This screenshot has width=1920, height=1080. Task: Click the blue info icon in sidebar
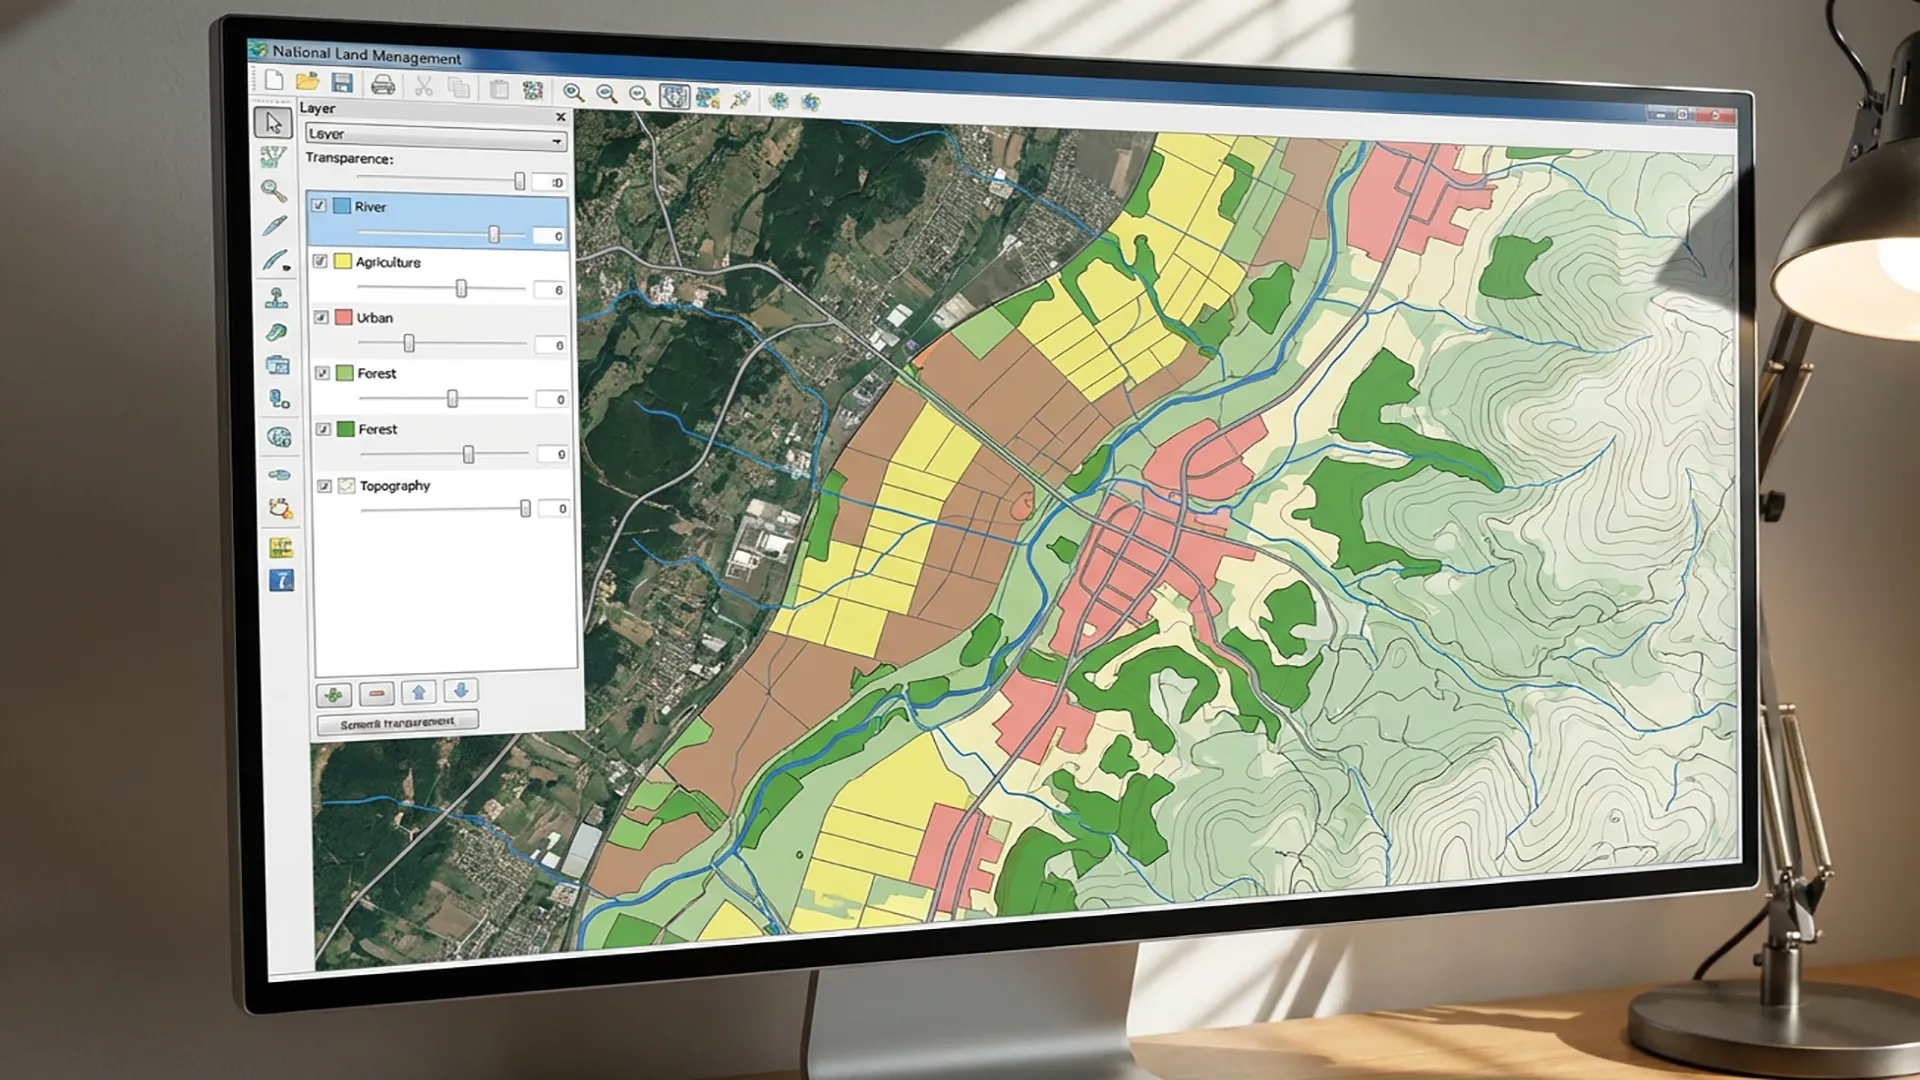pyautogui.click(x=282, y=580)
